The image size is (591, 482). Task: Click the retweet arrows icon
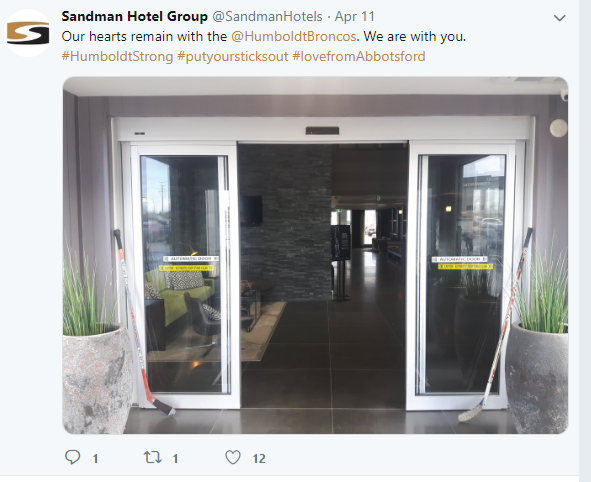coord(153,458)
